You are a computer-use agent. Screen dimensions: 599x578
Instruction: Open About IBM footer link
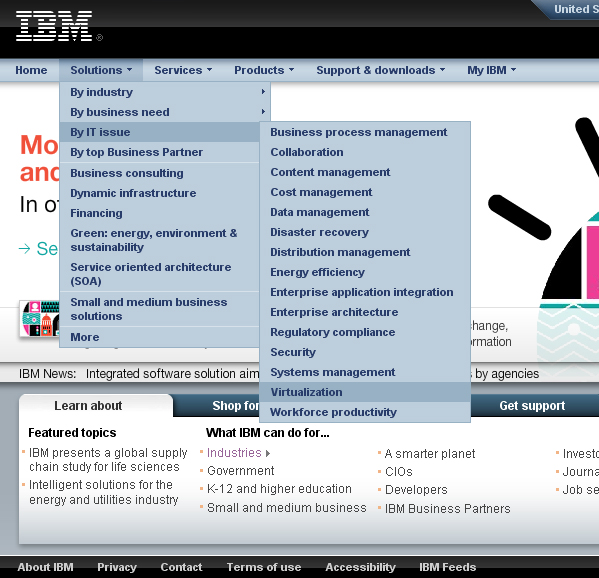click(45, 567)
